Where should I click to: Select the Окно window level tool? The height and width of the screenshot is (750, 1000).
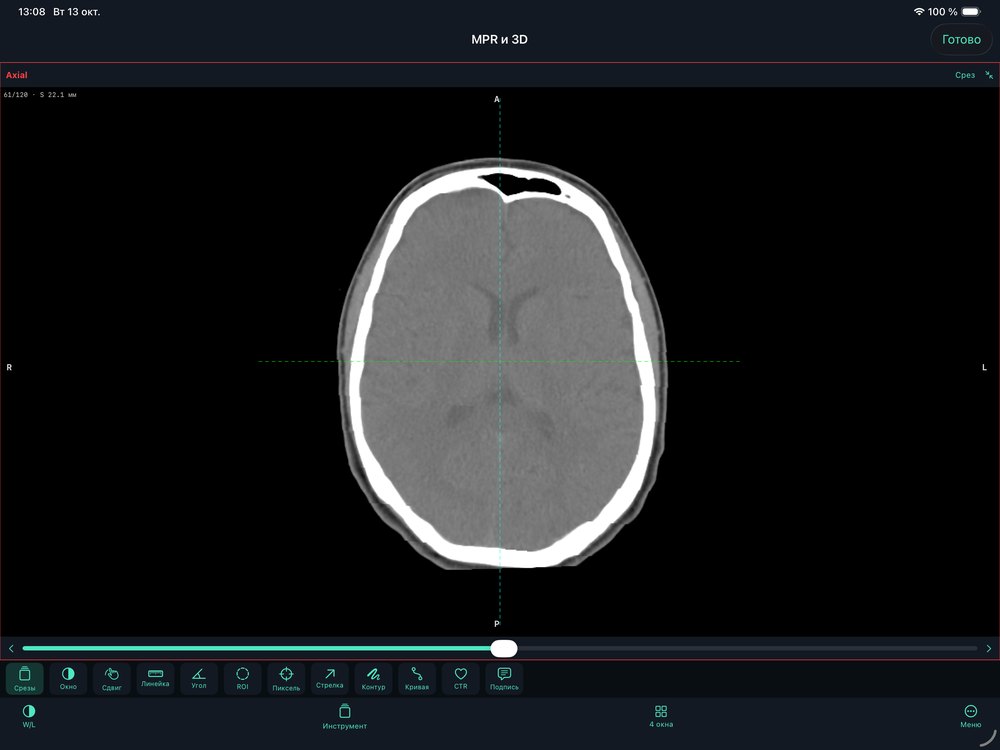pos(68,679)
